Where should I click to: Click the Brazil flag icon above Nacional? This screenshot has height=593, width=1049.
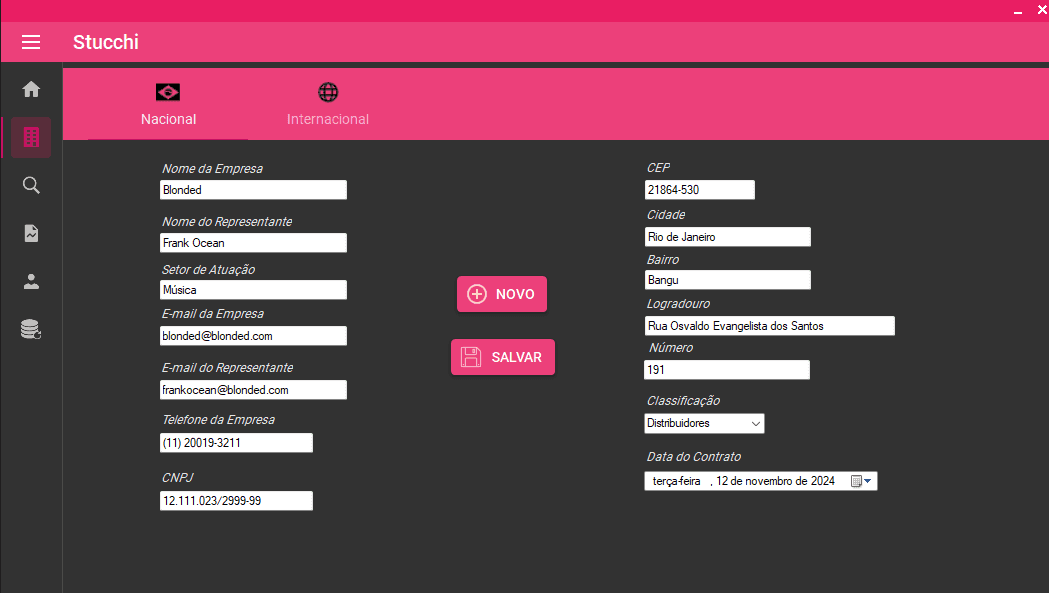167,90
